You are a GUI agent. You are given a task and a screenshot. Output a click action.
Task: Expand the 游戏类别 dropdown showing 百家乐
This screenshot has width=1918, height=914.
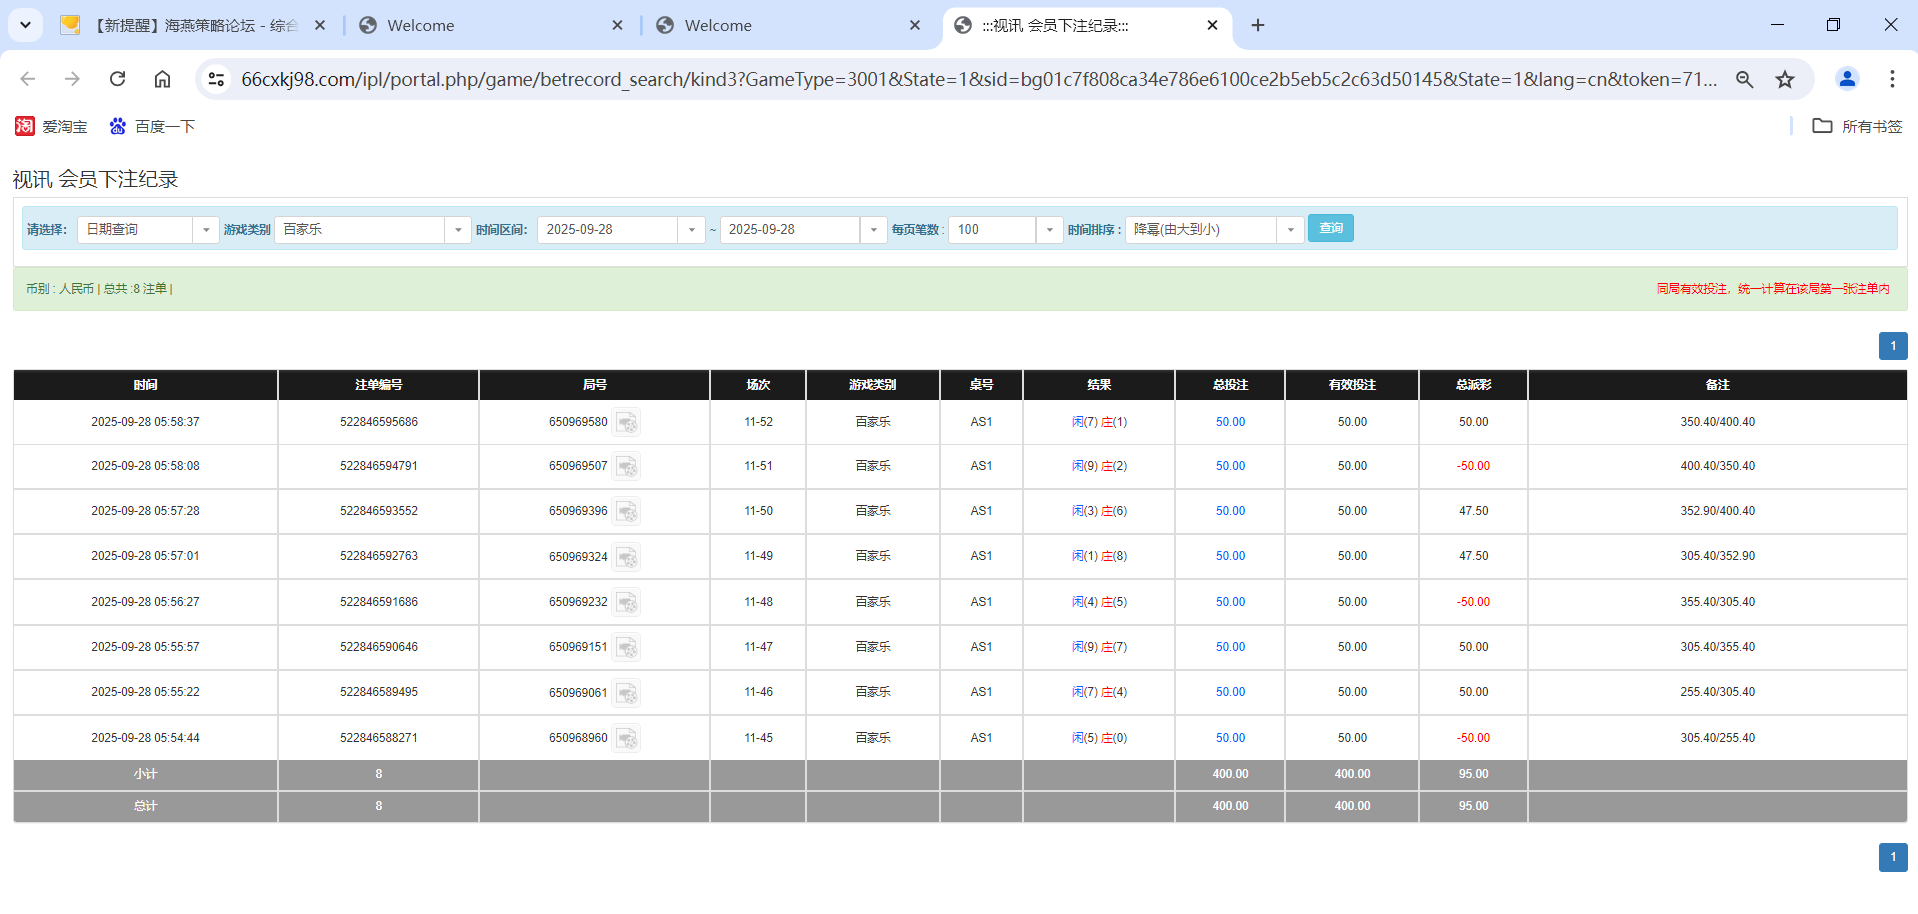(458, 229)
